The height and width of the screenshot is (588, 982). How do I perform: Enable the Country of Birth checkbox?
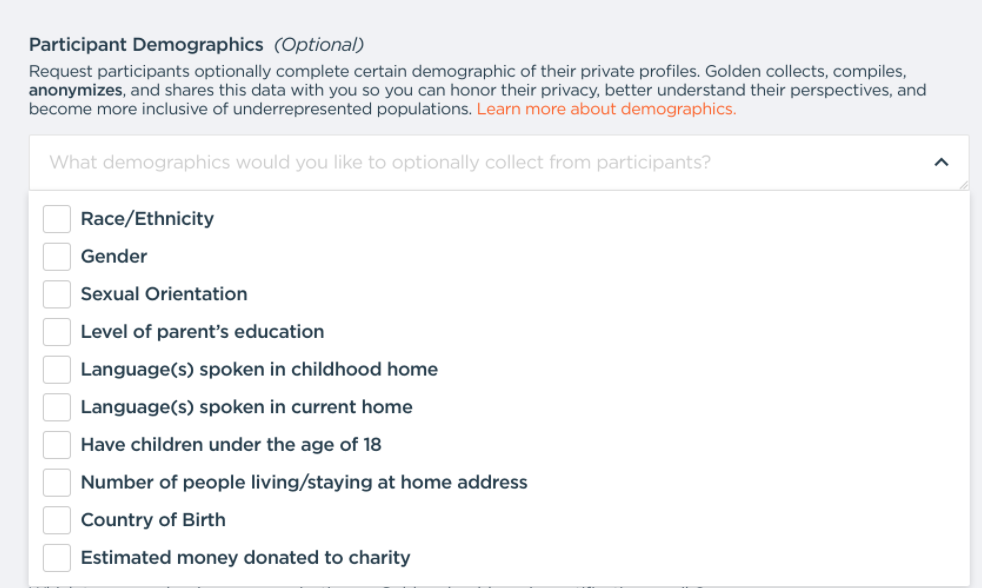57,520
